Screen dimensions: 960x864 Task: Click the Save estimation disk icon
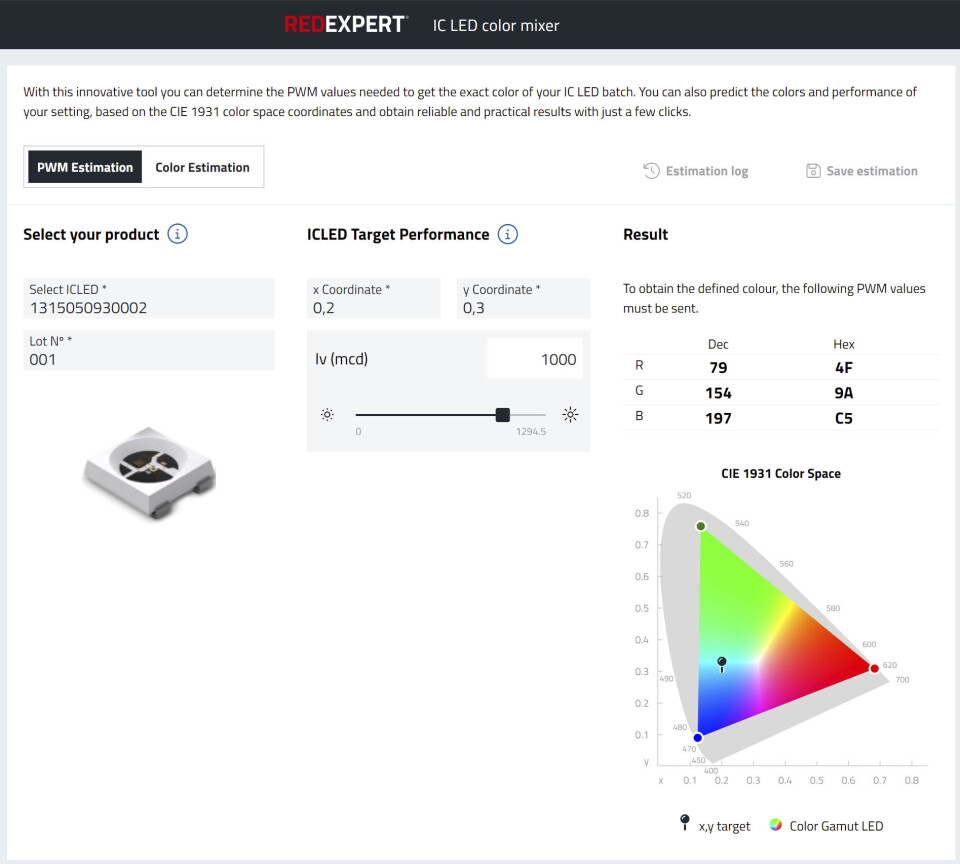click(813, 171)
